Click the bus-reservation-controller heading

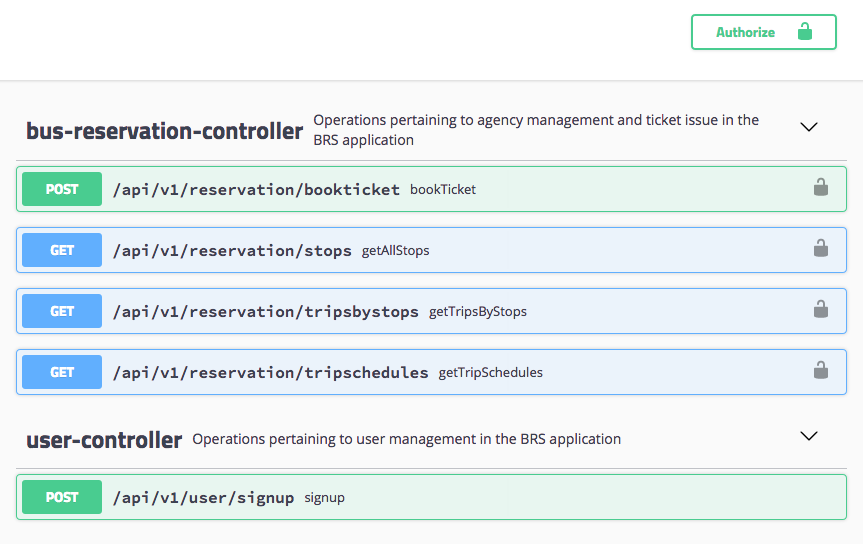[x=164, y=131]
